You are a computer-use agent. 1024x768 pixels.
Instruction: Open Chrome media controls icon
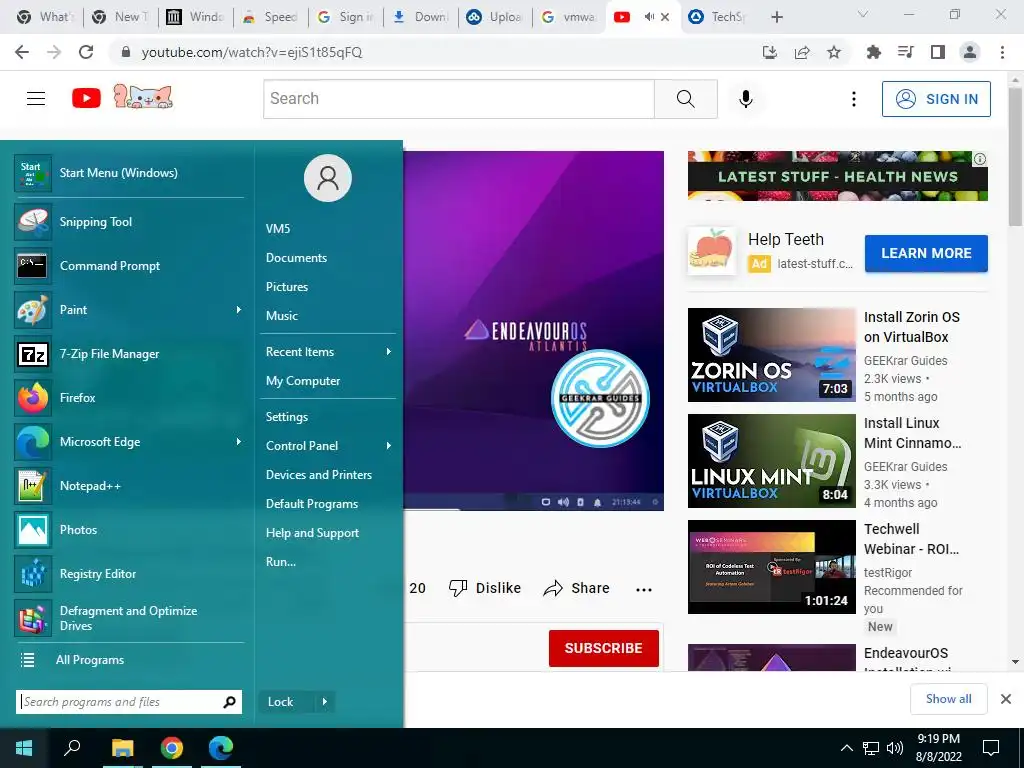(x=905, y=52)
